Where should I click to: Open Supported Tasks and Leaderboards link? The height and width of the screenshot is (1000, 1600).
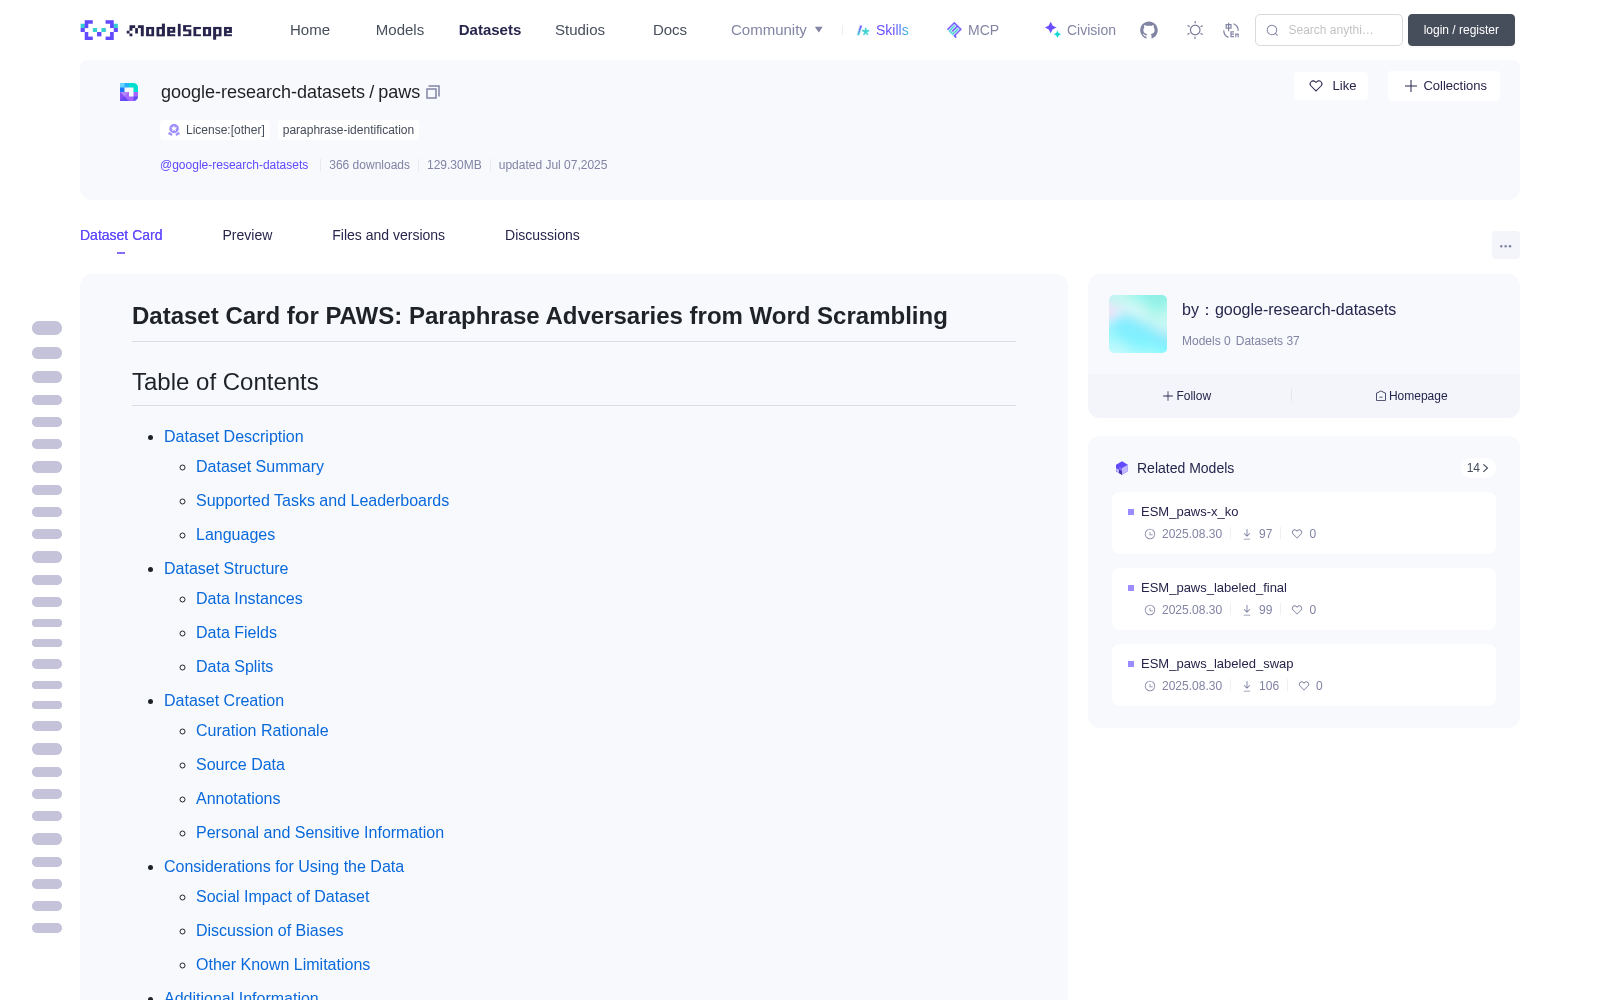(322, 500)
